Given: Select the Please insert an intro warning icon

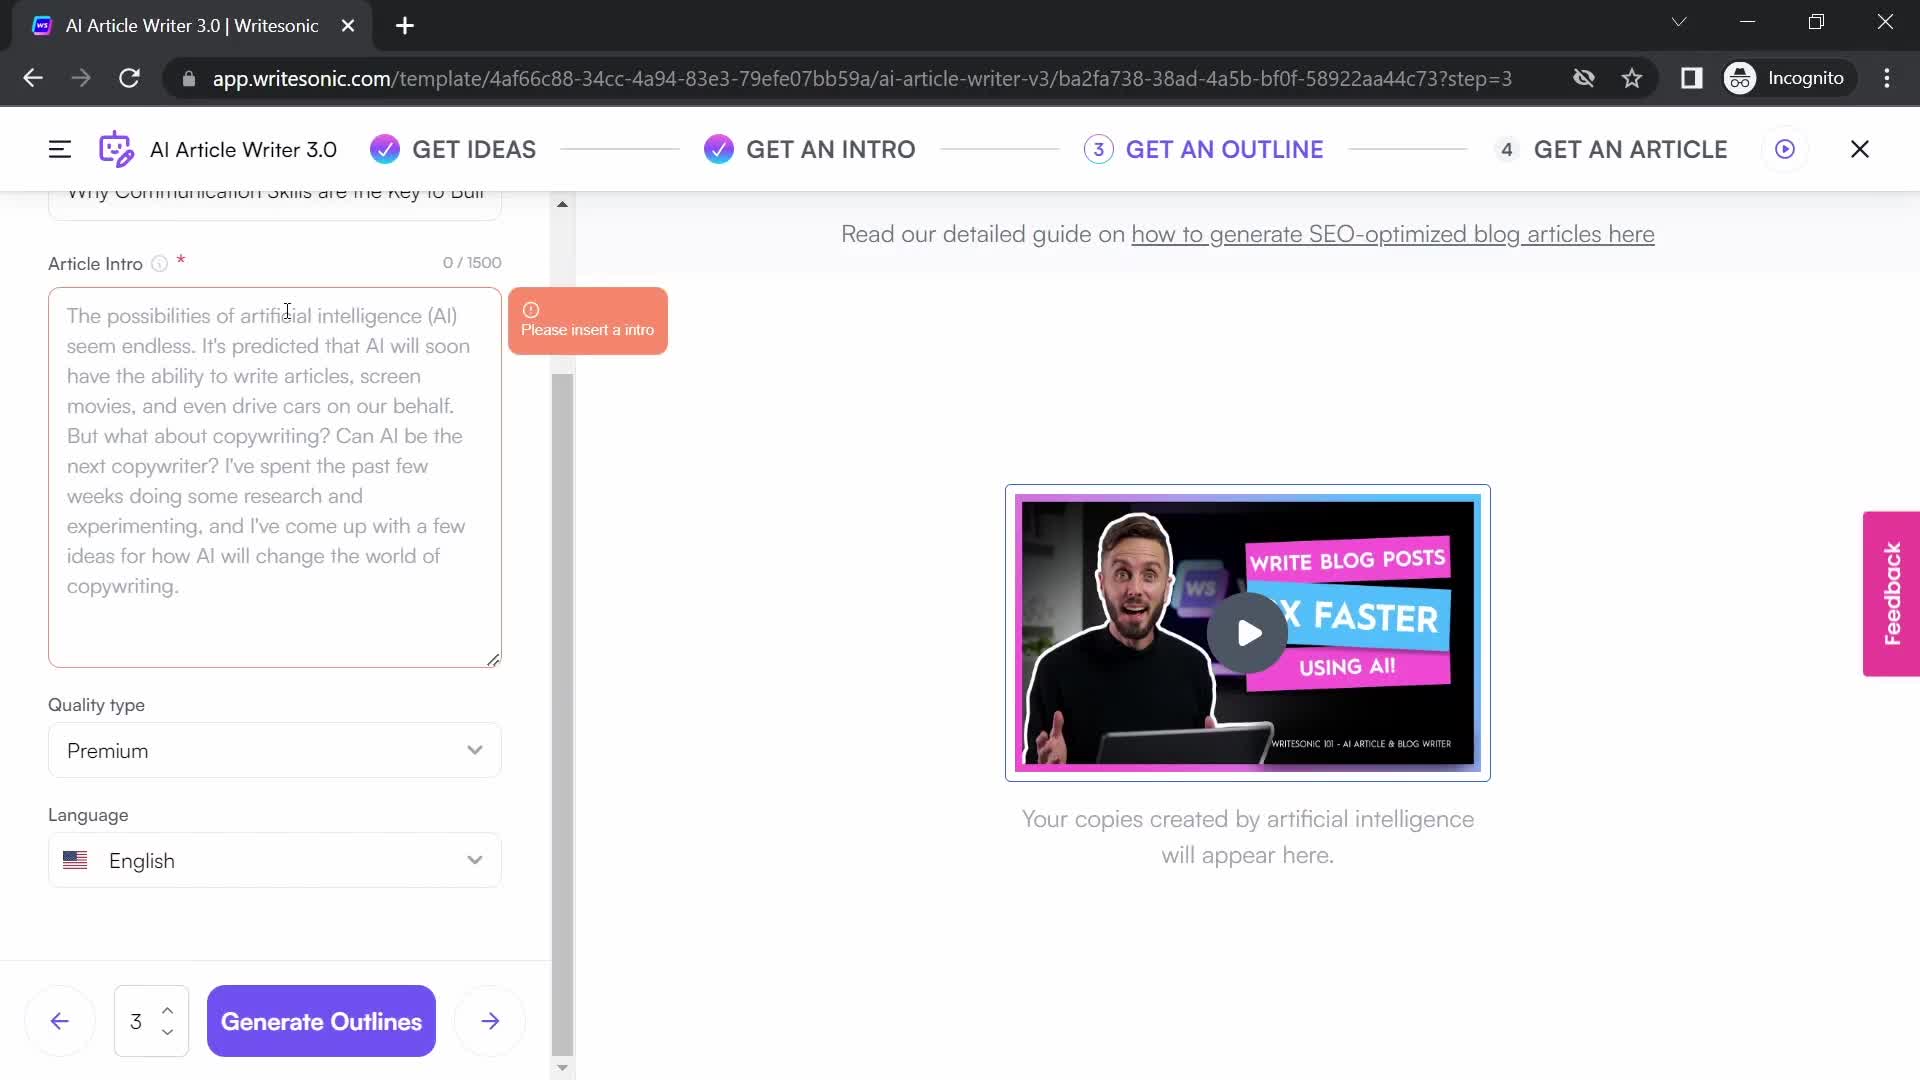Looking at the screenshot, I should click(x=530, y=309).
